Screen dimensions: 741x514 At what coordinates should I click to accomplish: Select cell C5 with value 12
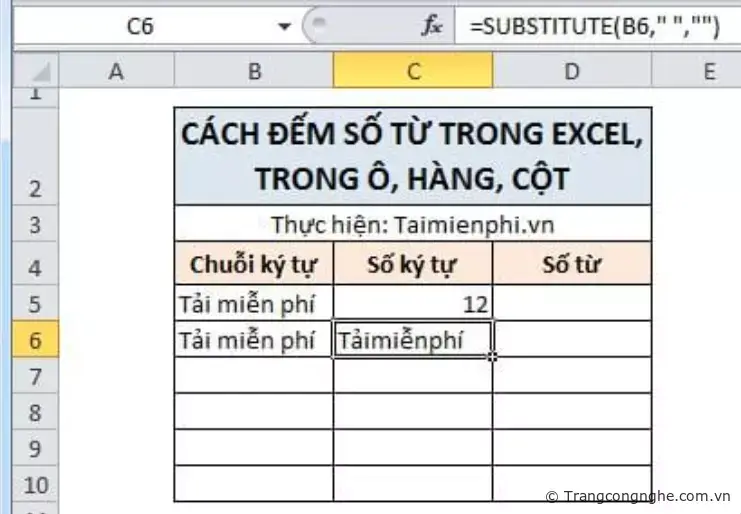tap(412, 303)
